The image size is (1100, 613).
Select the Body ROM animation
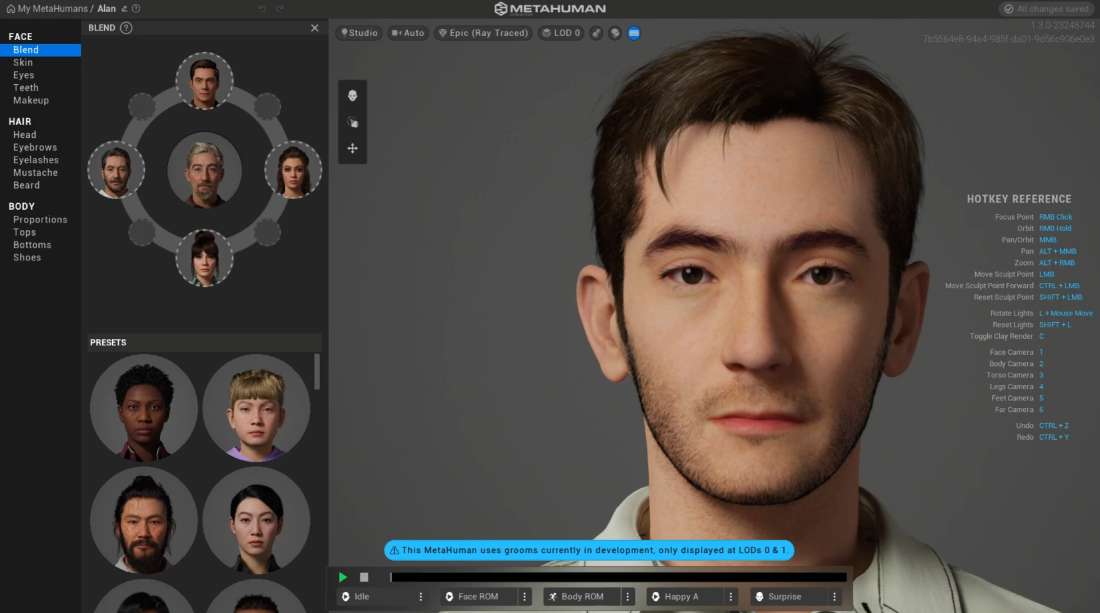point(582,597)
